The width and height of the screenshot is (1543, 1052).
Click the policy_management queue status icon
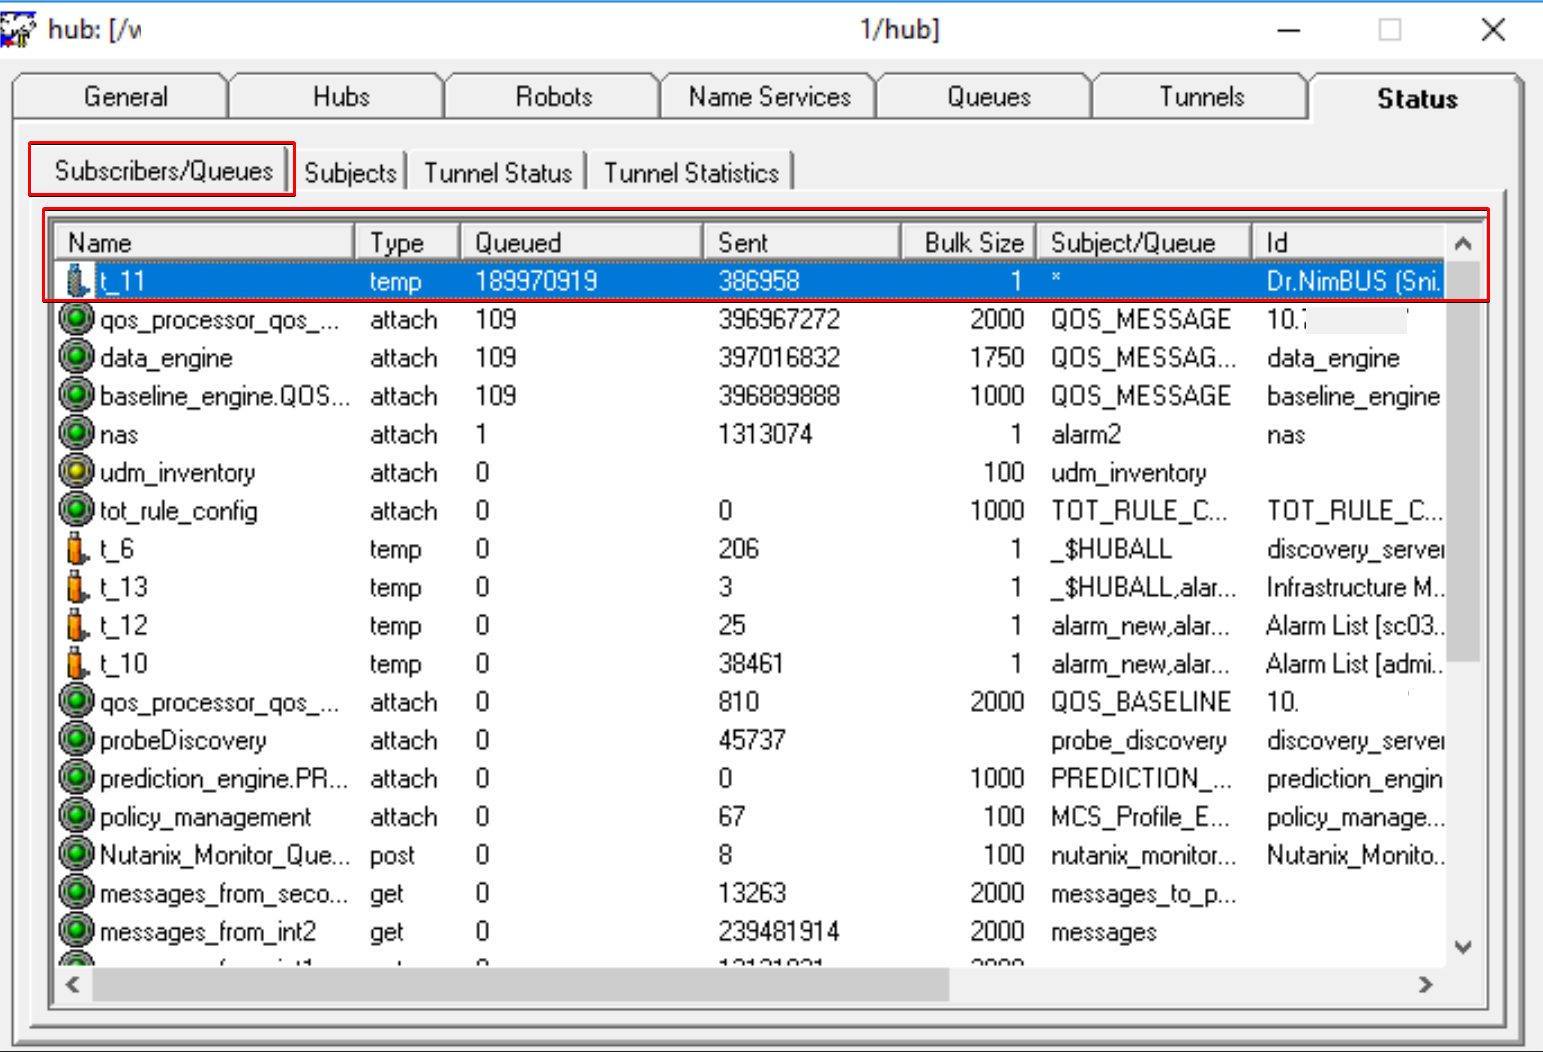76,817
